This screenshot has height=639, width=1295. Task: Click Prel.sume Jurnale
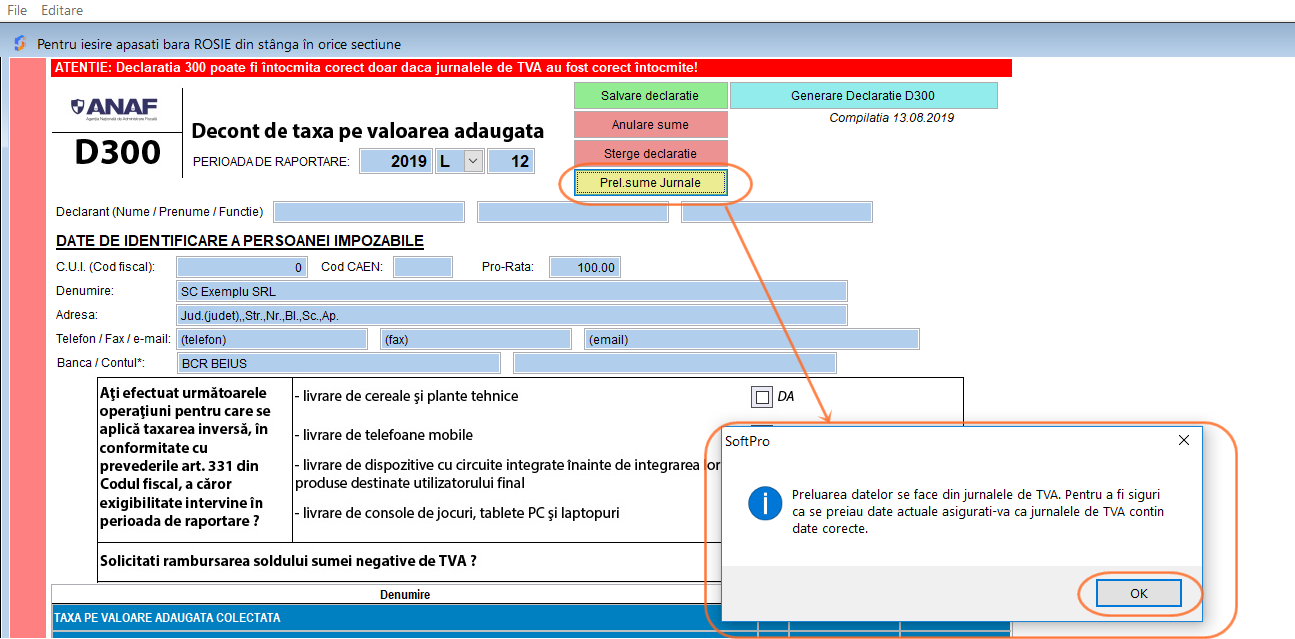pos(650,183)
